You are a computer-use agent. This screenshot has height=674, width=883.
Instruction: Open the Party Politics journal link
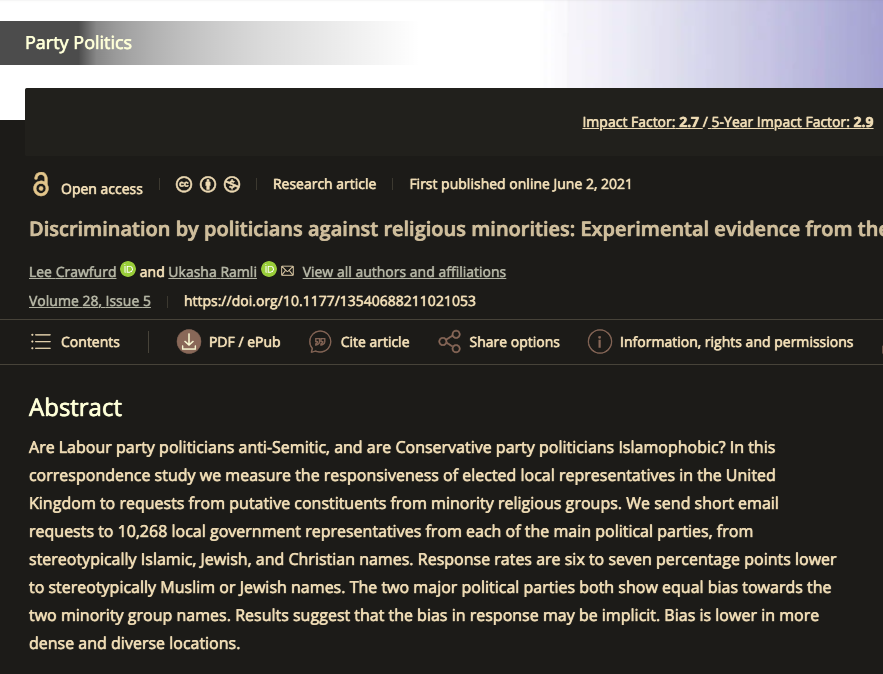click(78, 43)
